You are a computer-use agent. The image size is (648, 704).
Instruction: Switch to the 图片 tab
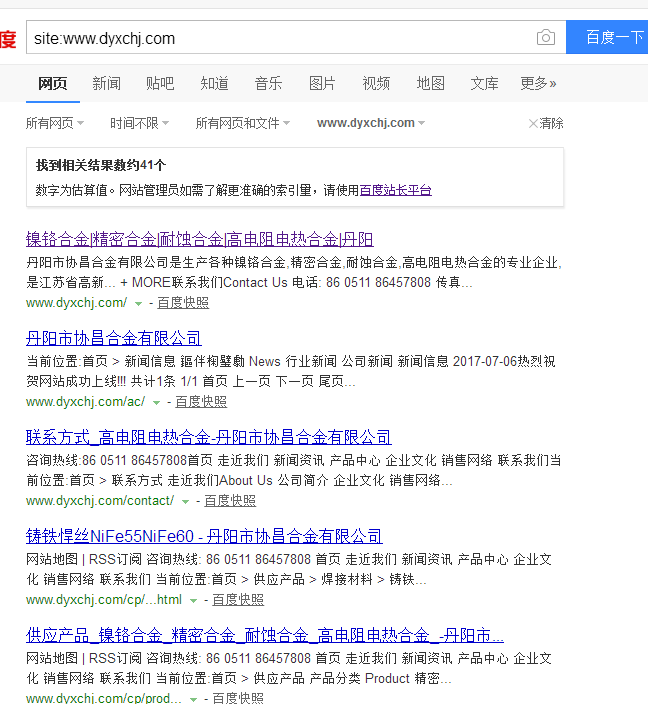tap(322, 84)
